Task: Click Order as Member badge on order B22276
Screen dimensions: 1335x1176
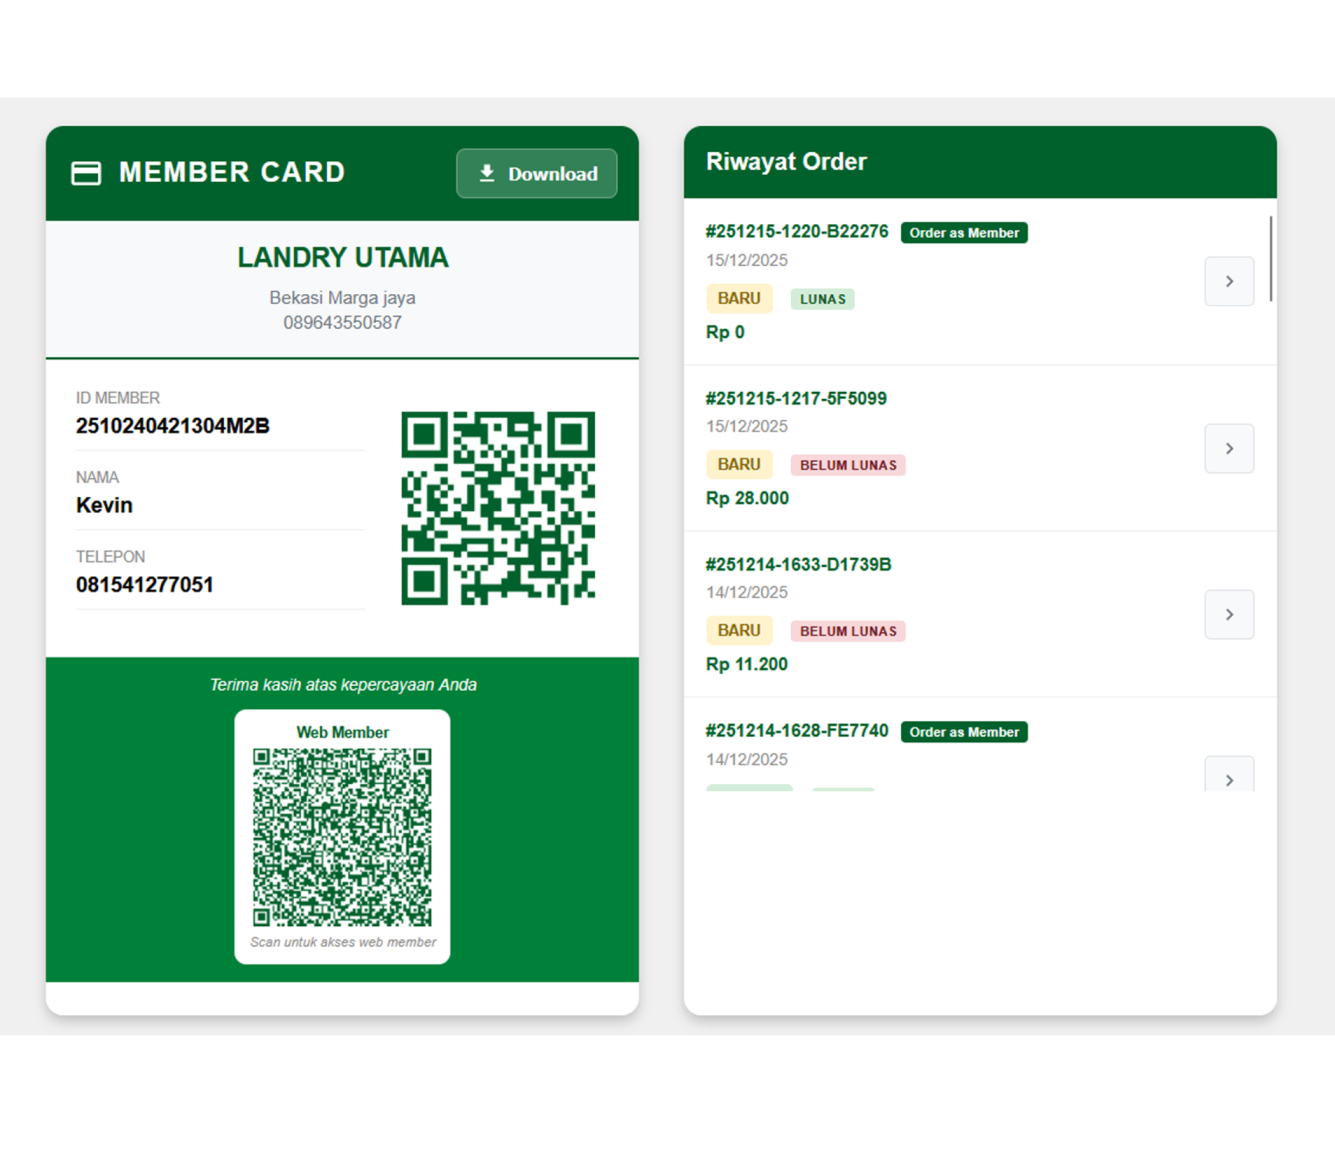Action: coord(964,233)
